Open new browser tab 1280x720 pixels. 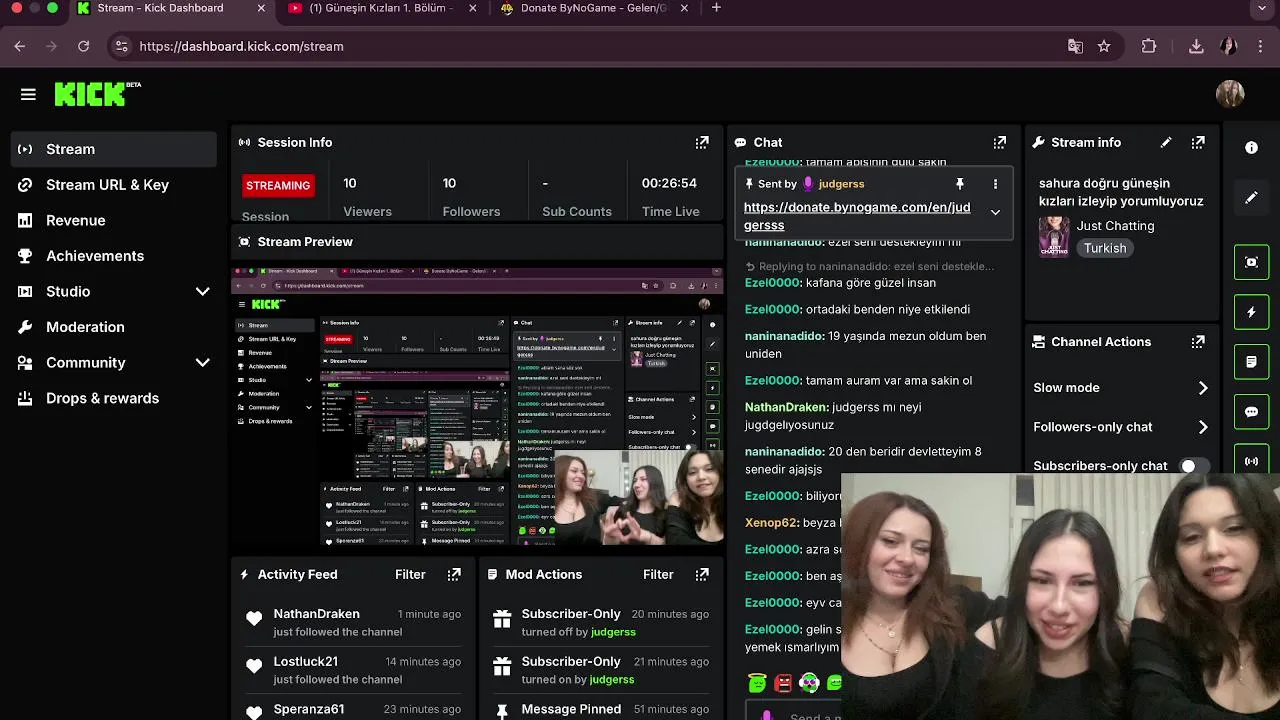pos(716,8)
